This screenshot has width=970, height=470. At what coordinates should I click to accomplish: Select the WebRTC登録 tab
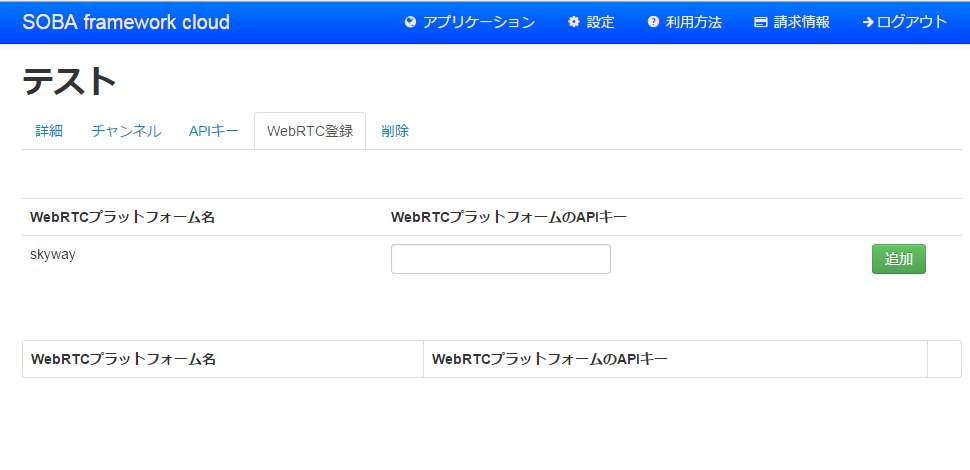(x=310, y=131)
